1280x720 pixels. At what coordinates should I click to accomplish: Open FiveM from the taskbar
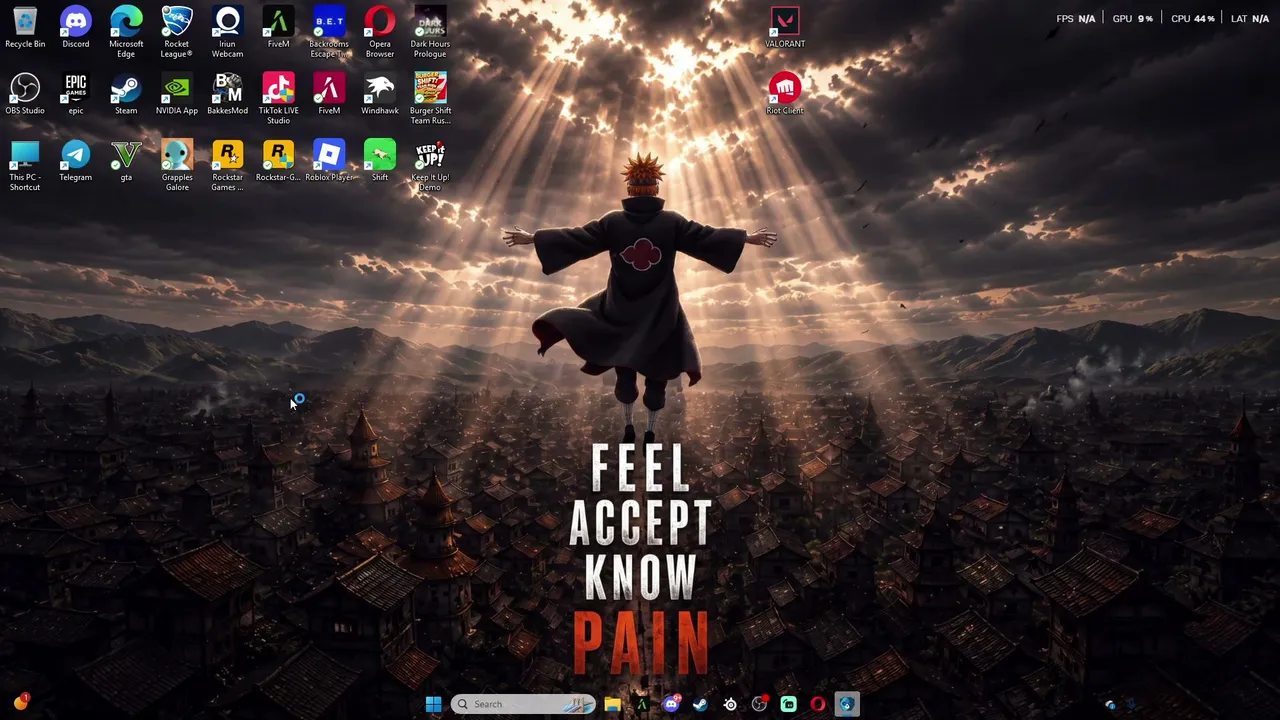tap(642, 704)
